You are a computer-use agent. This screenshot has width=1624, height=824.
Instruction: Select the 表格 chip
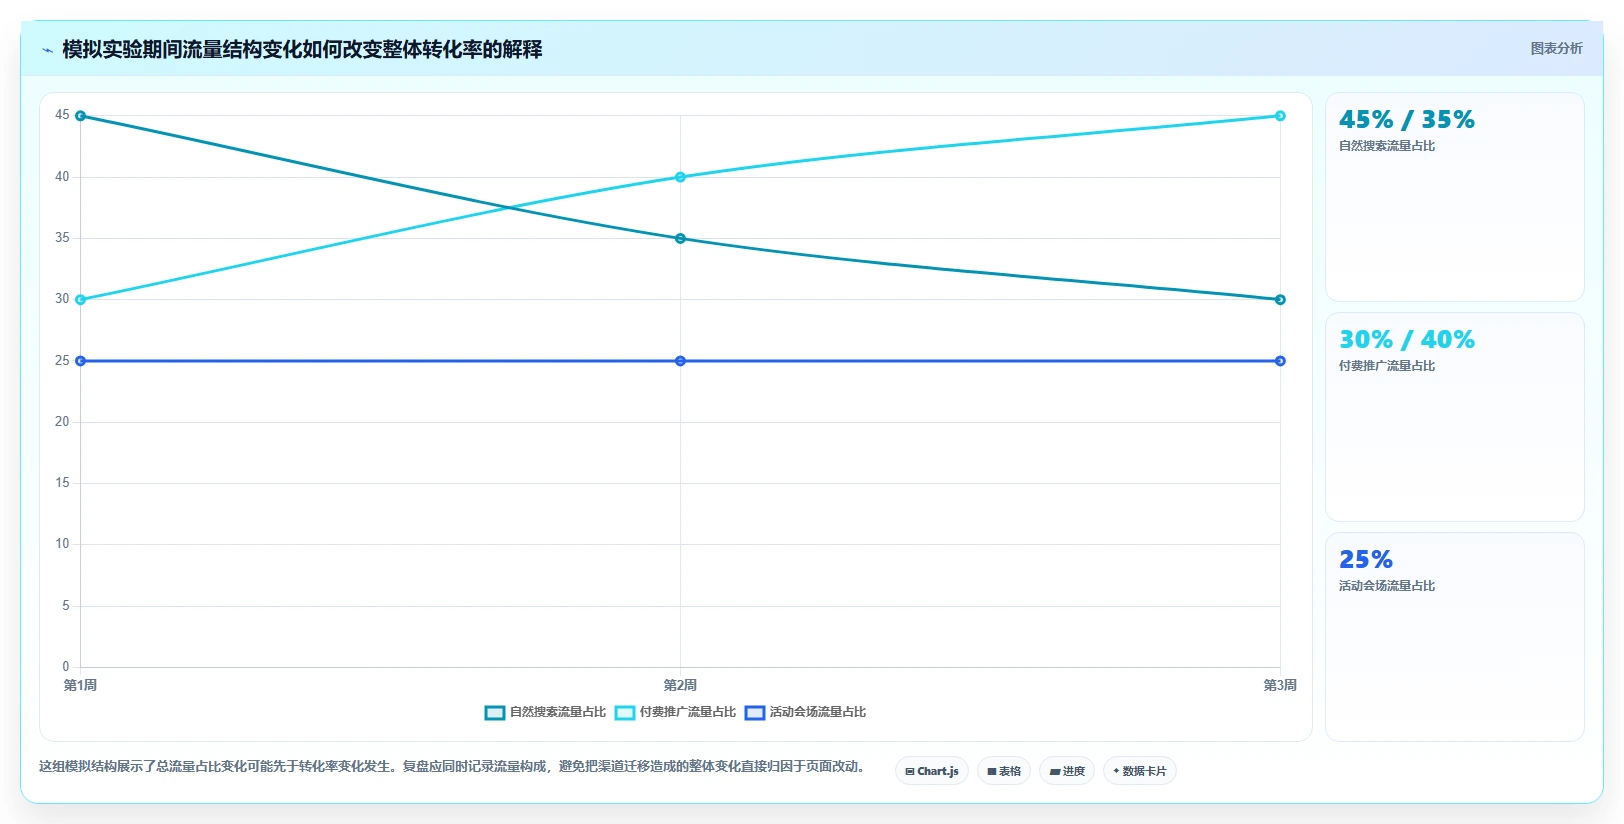click(x=1004, y=771)
